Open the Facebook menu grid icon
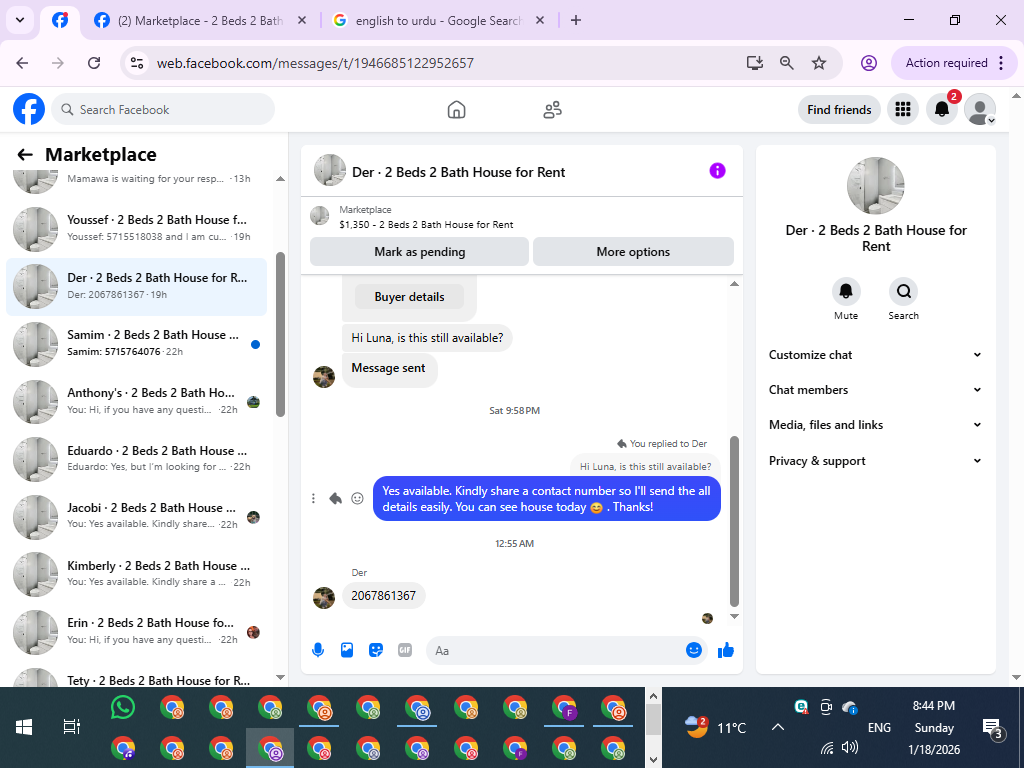 coord(903,109)
